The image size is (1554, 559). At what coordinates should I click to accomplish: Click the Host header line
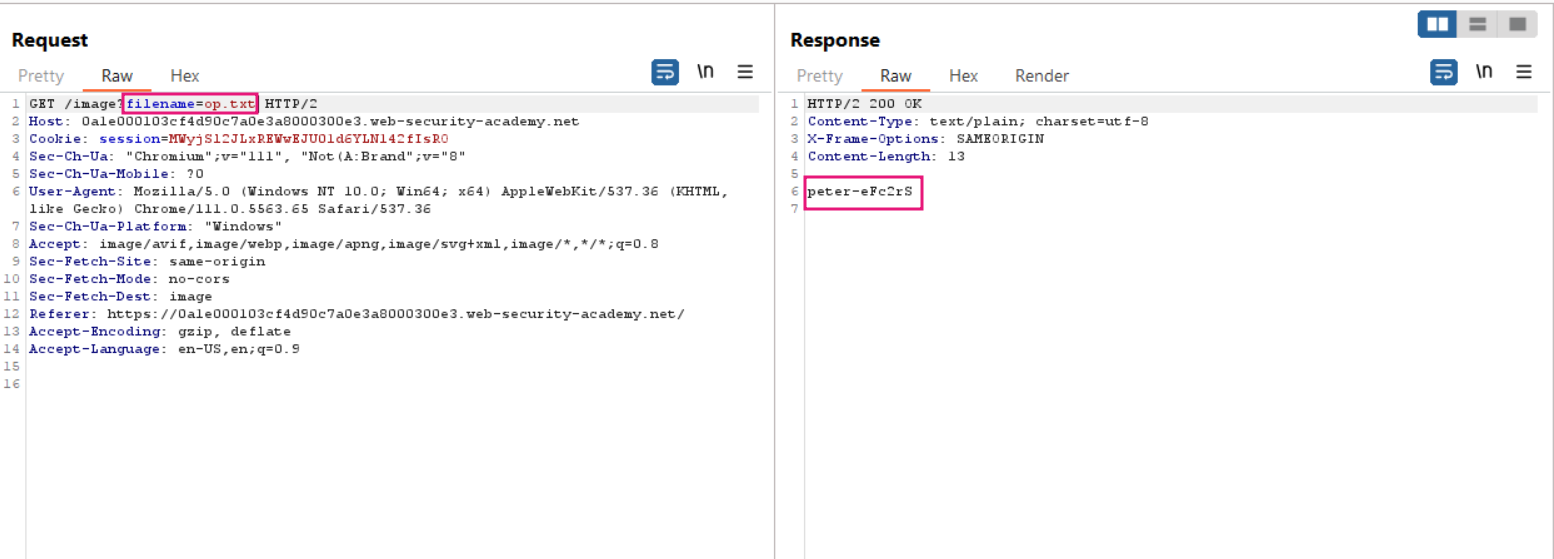click(303, 122)
